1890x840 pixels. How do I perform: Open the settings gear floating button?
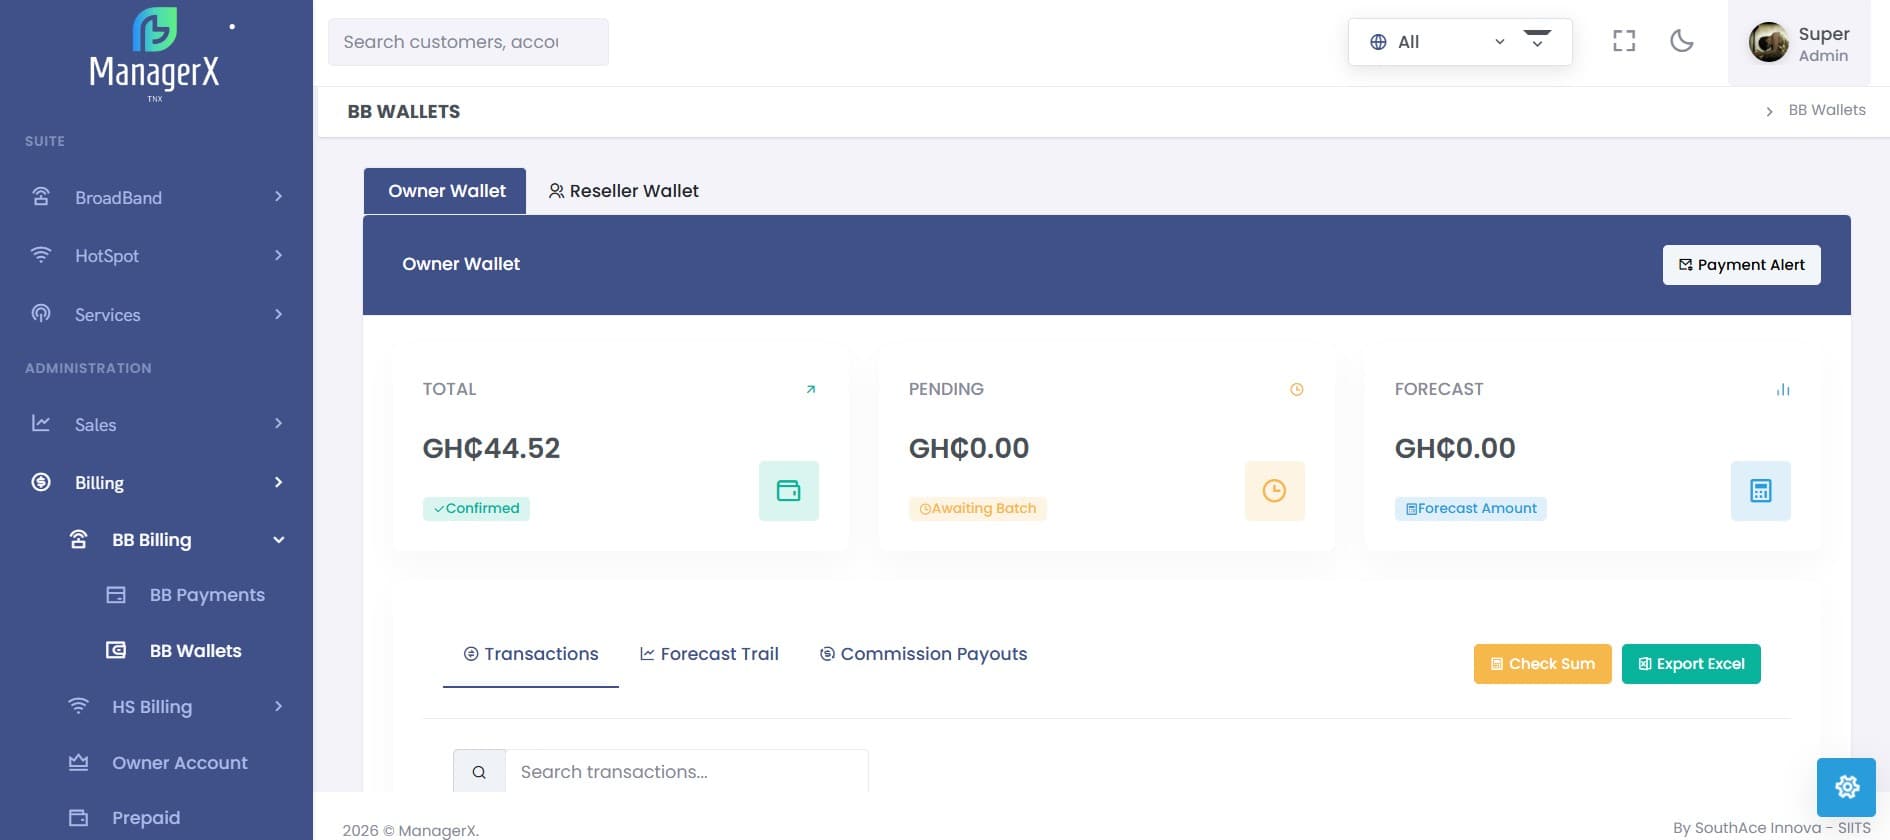(1846, 787)
